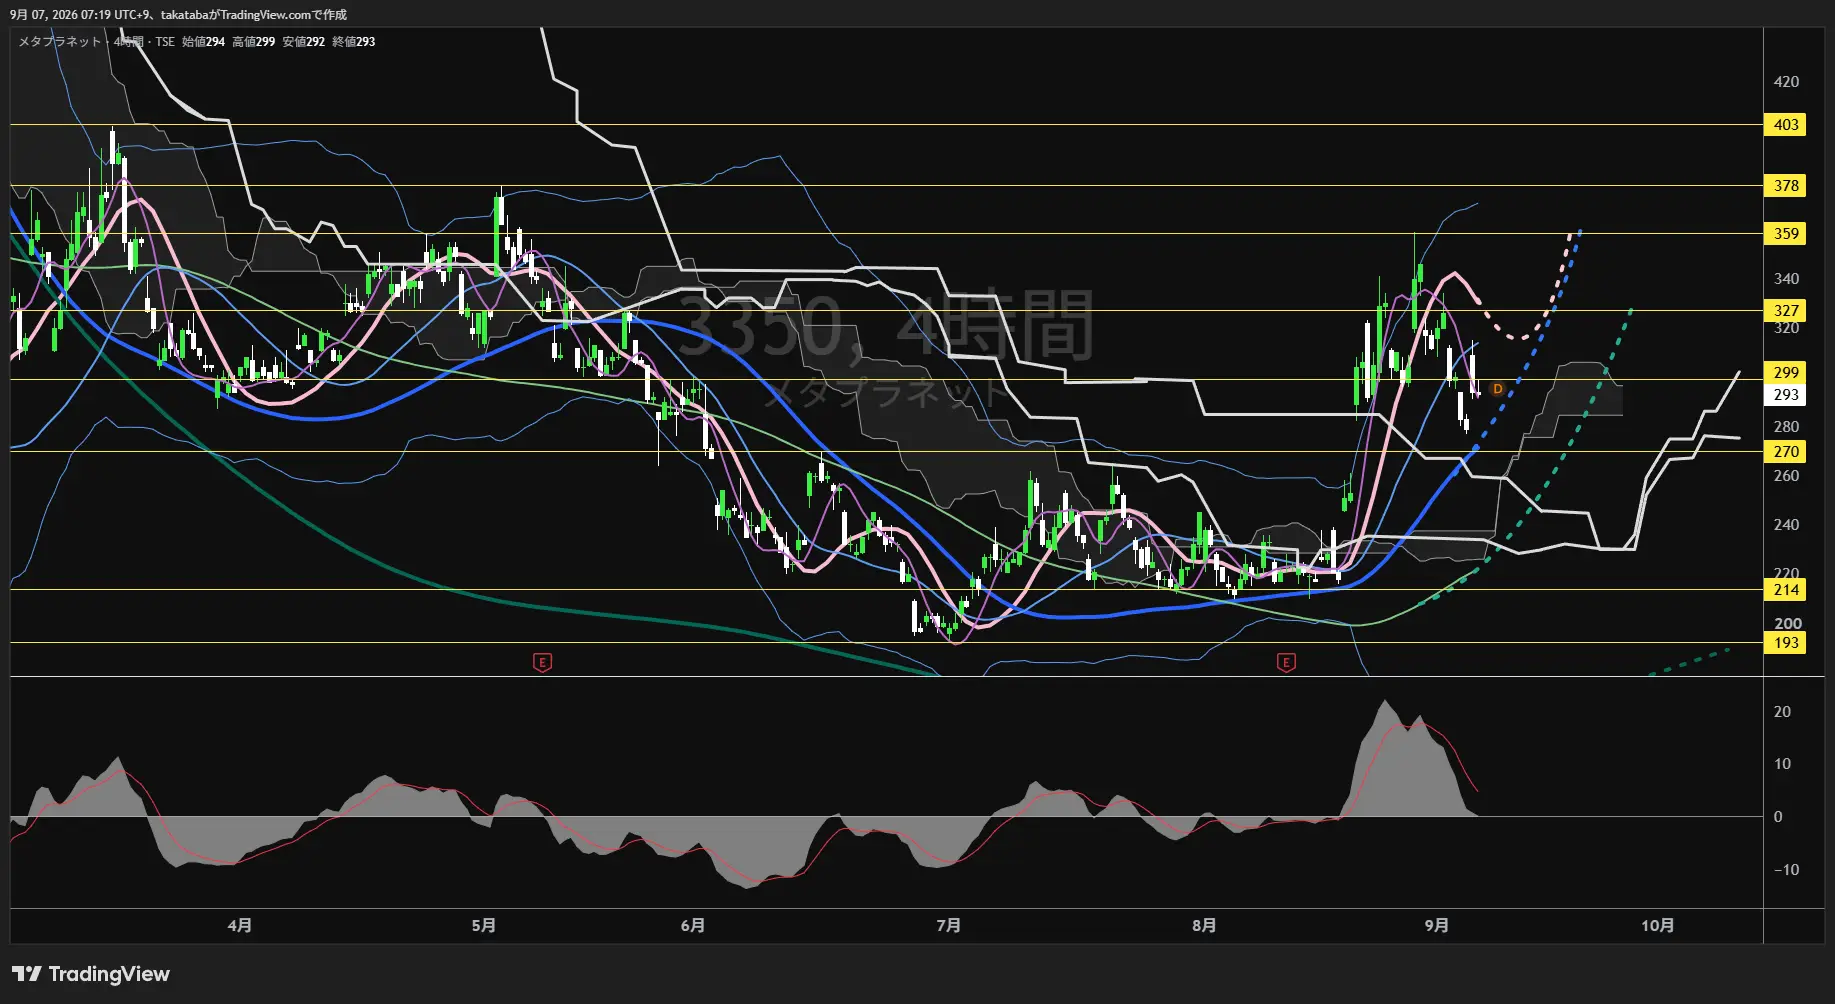Screen dimensions: 1835x1004
Task: Open the TradingView logo link
Action: [x=91, y=974]
